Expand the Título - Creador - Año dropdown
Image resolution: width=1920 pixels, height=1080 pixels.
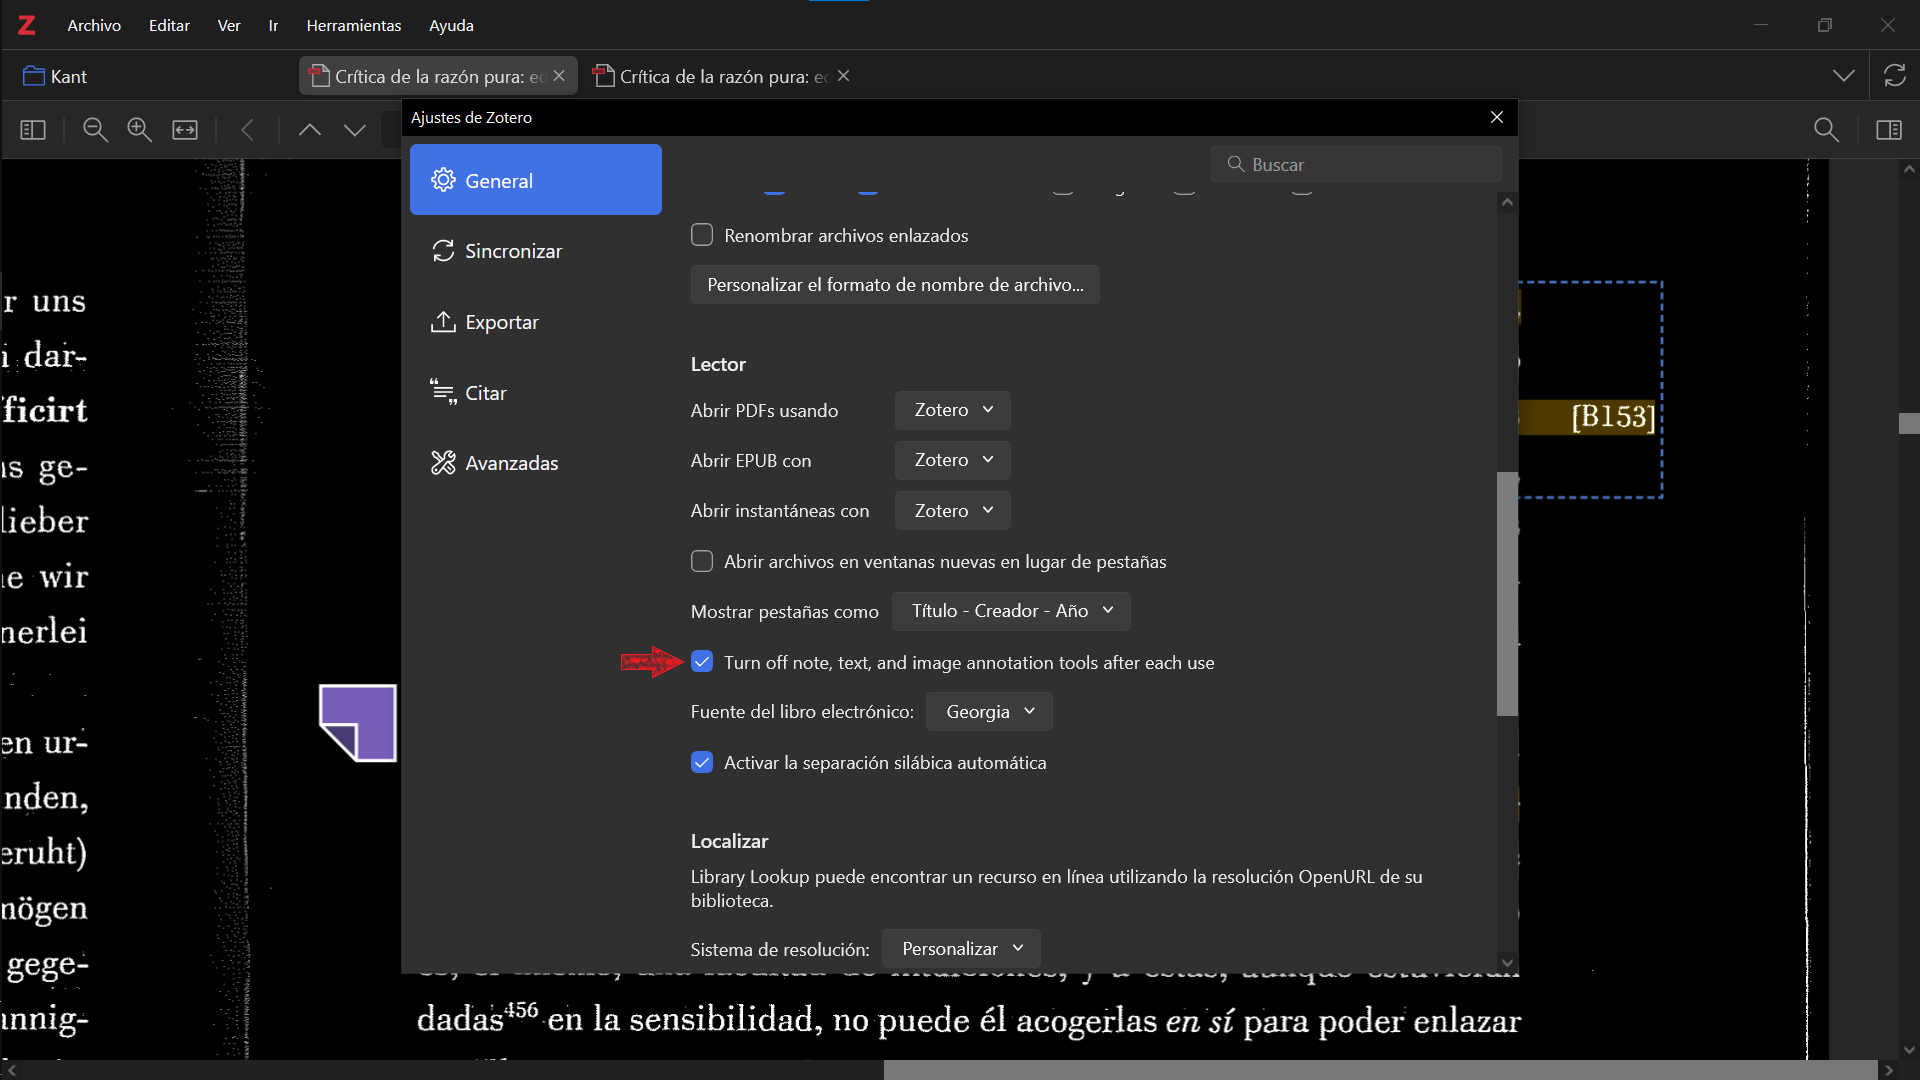[1011, 611]
